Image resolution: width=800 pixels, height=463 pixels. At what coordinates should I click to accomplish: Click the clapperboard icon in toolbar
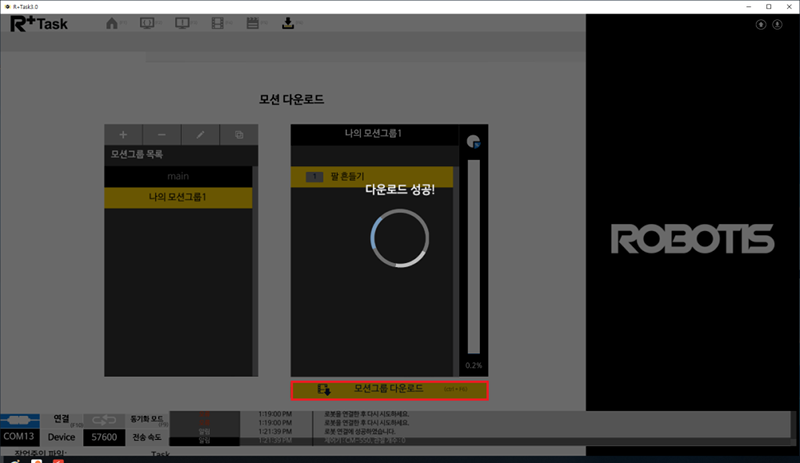point(253,22)
